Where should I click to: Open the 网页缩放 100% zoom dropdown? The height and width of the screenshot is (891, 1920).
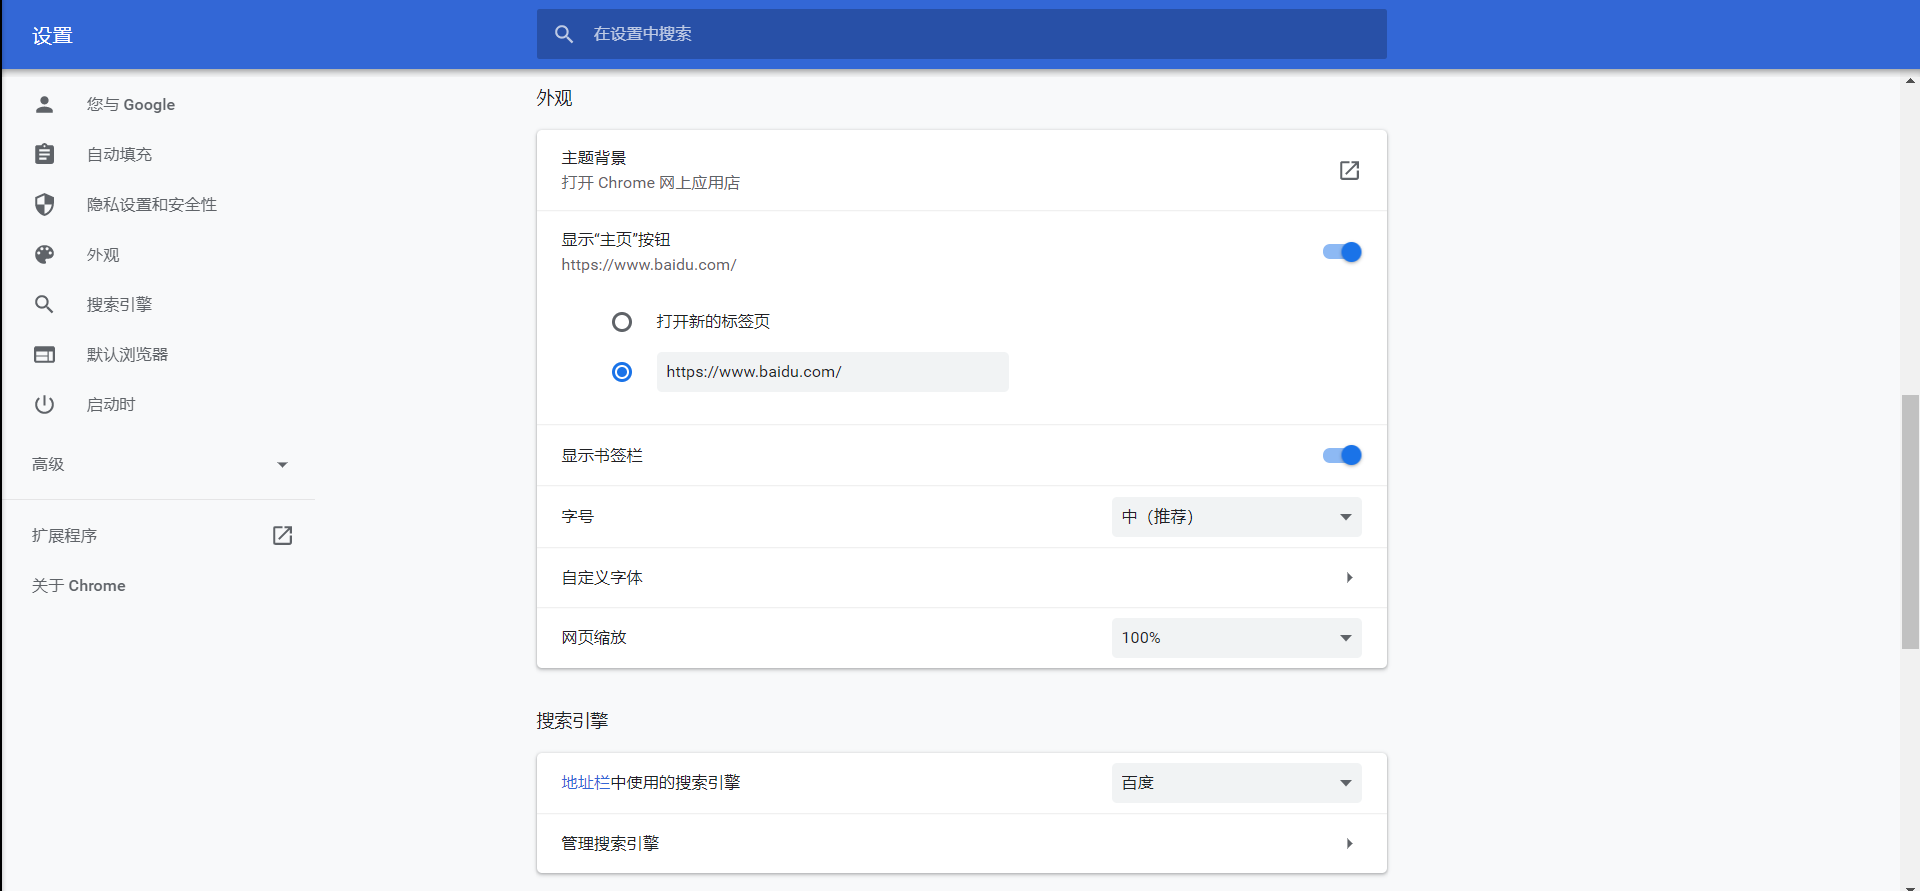click(1236, 638)
